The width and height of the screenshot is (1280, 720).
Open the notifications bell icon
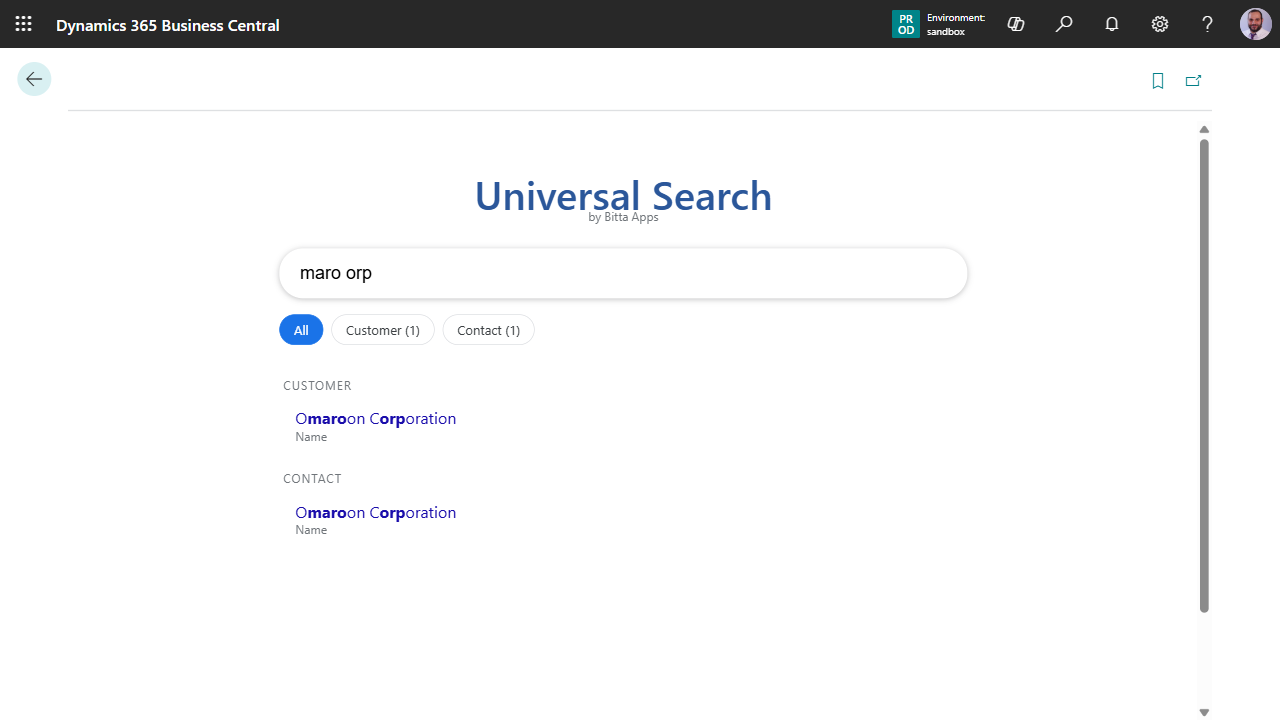point(1112,24)
